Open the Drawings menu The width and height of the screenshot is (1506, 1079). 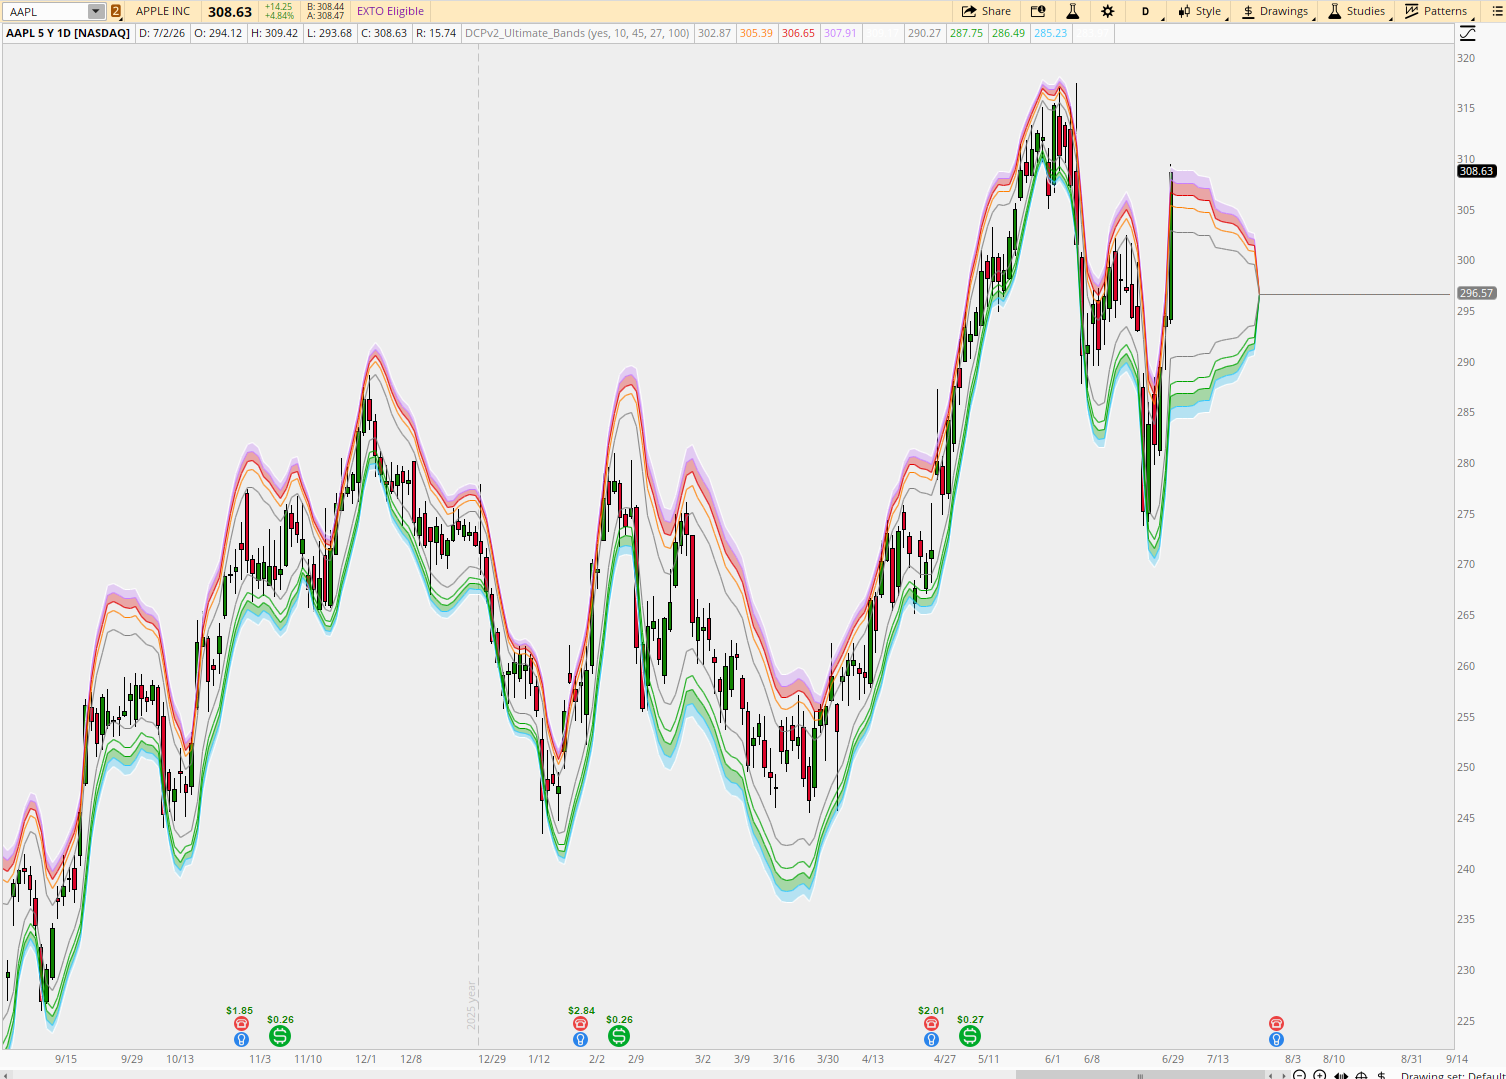(x=1275, y=11)
